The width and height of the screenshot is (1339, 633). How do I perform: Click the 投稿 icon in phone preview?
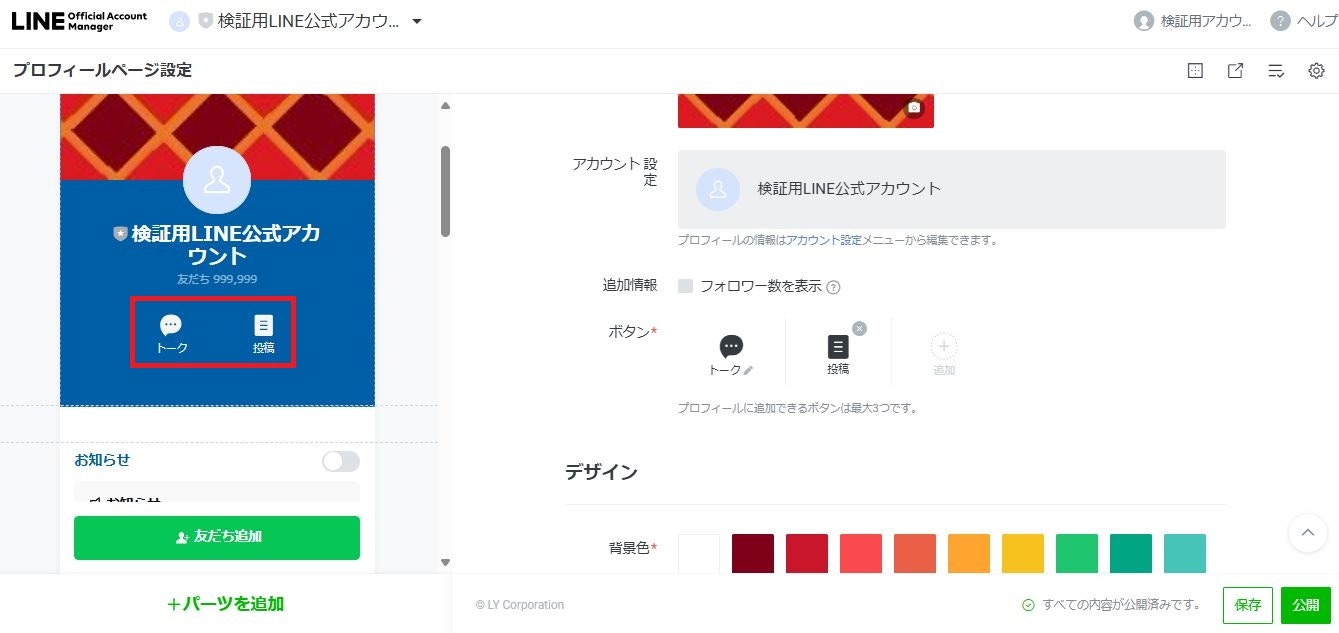click(264, 335)
